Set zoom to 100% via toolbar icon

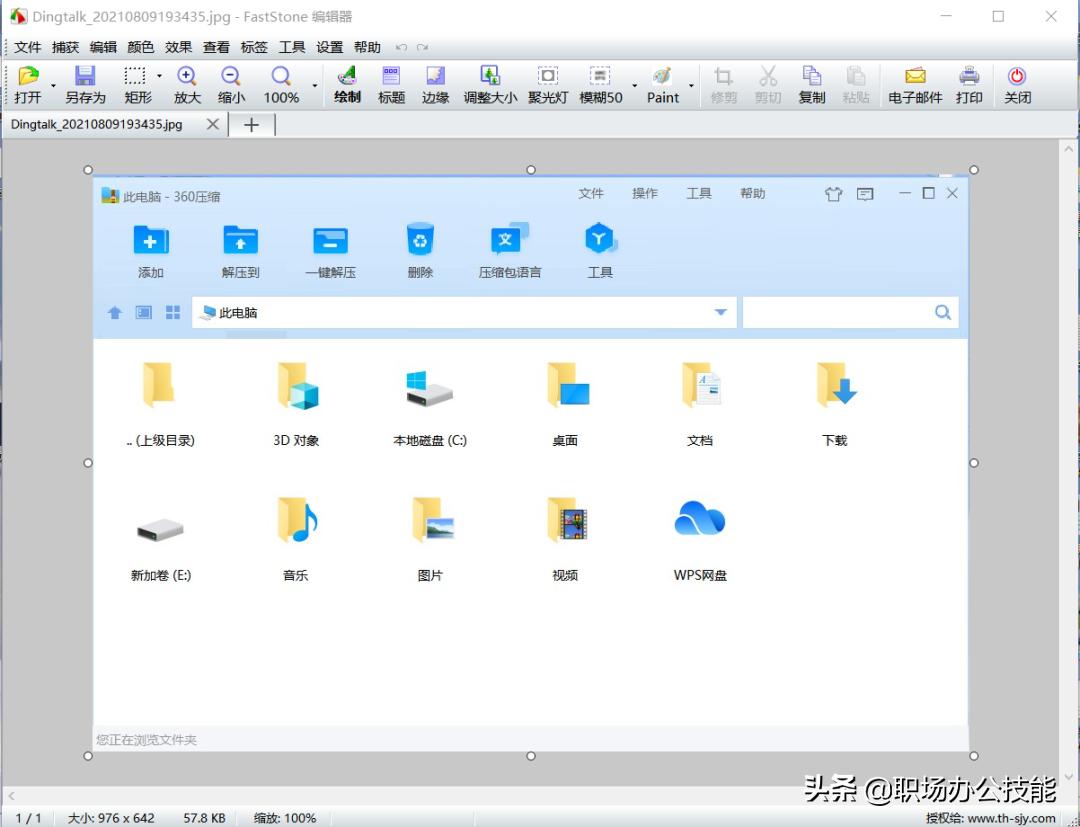[281, 85]
